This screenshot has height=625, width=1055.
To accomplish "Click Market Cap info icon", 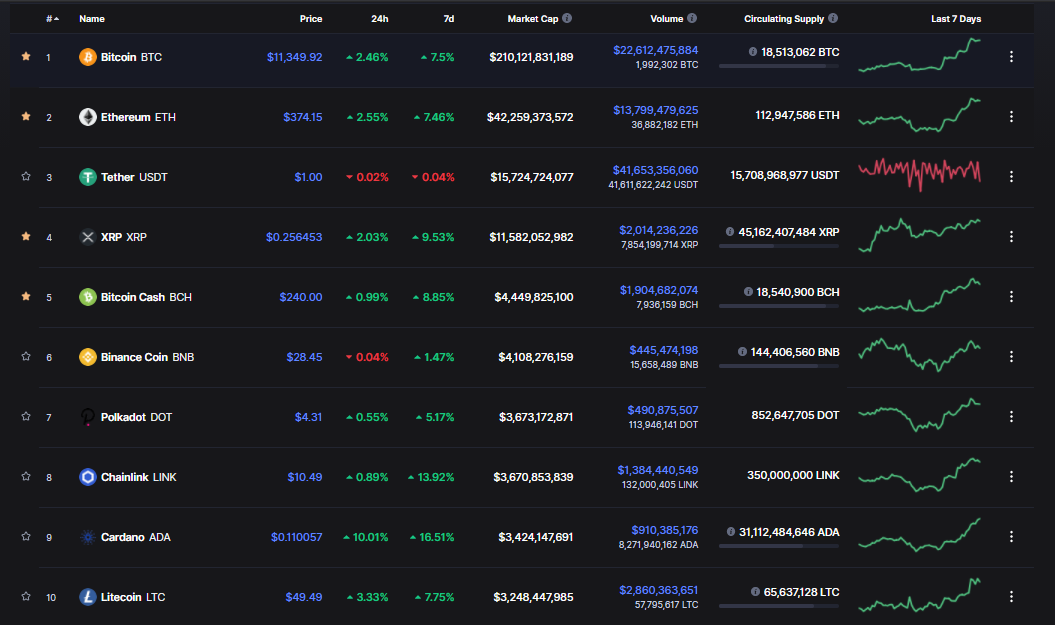I will (567, 18).
